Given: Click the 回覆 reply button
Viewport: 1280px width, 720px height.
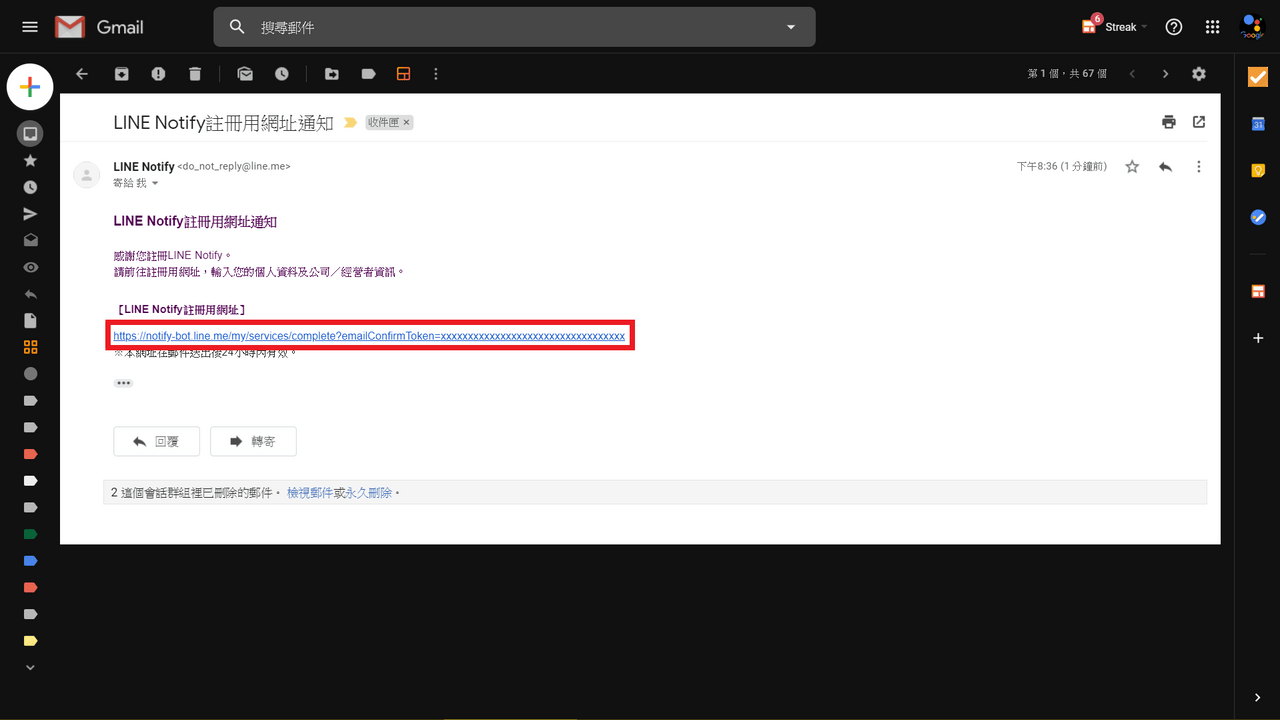Looking at the screenshot, I should (x=157, y=441).
